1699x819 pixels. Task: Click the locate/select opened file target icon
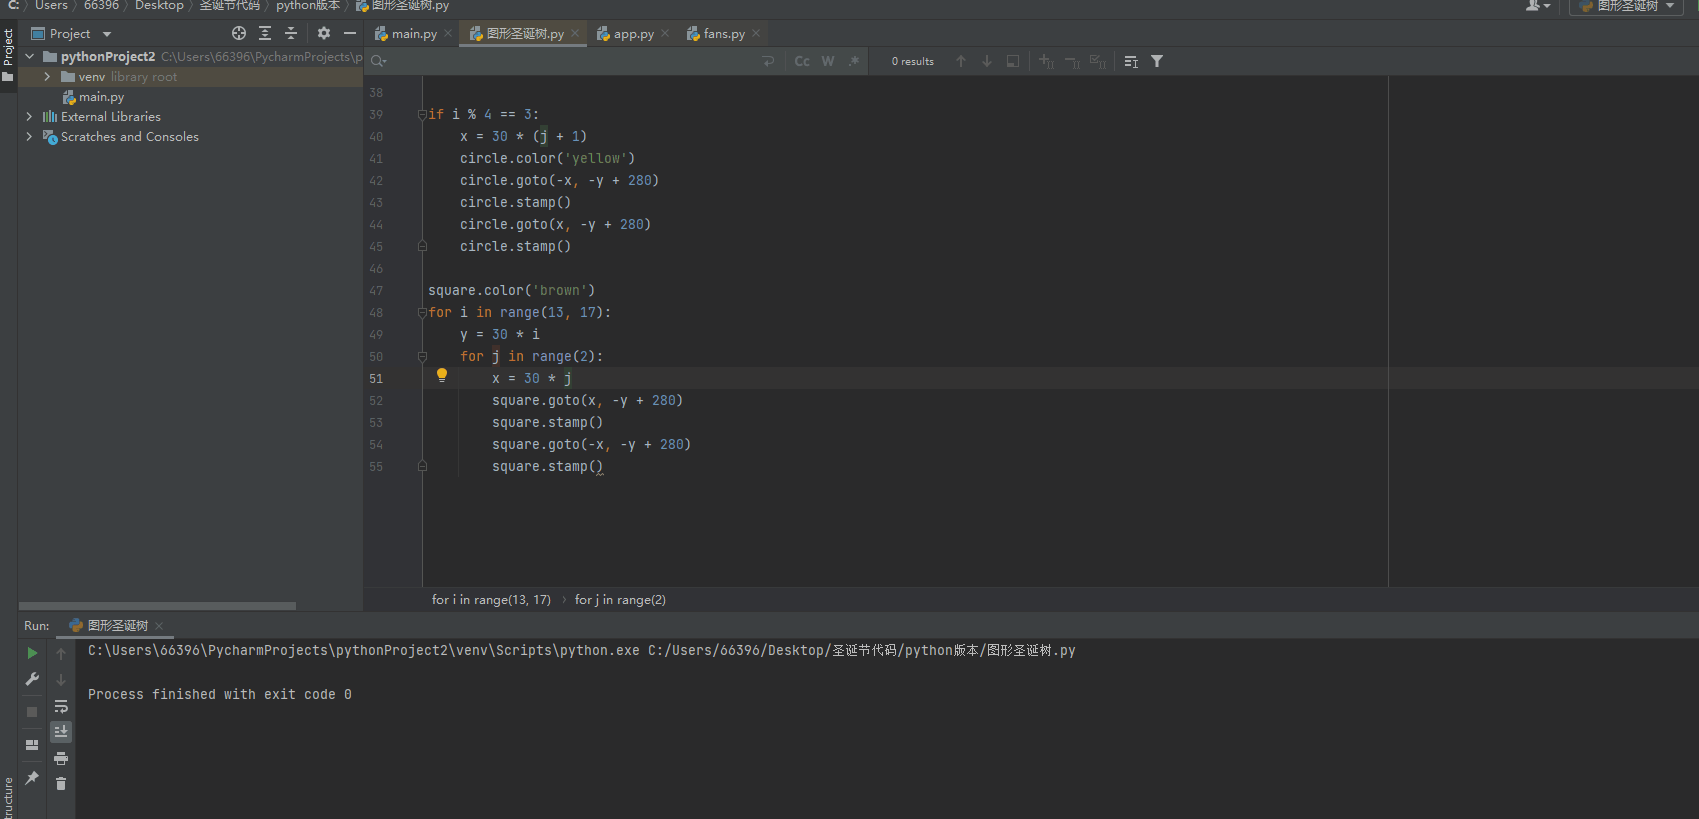pyautogui.click(x=239, y=34)
